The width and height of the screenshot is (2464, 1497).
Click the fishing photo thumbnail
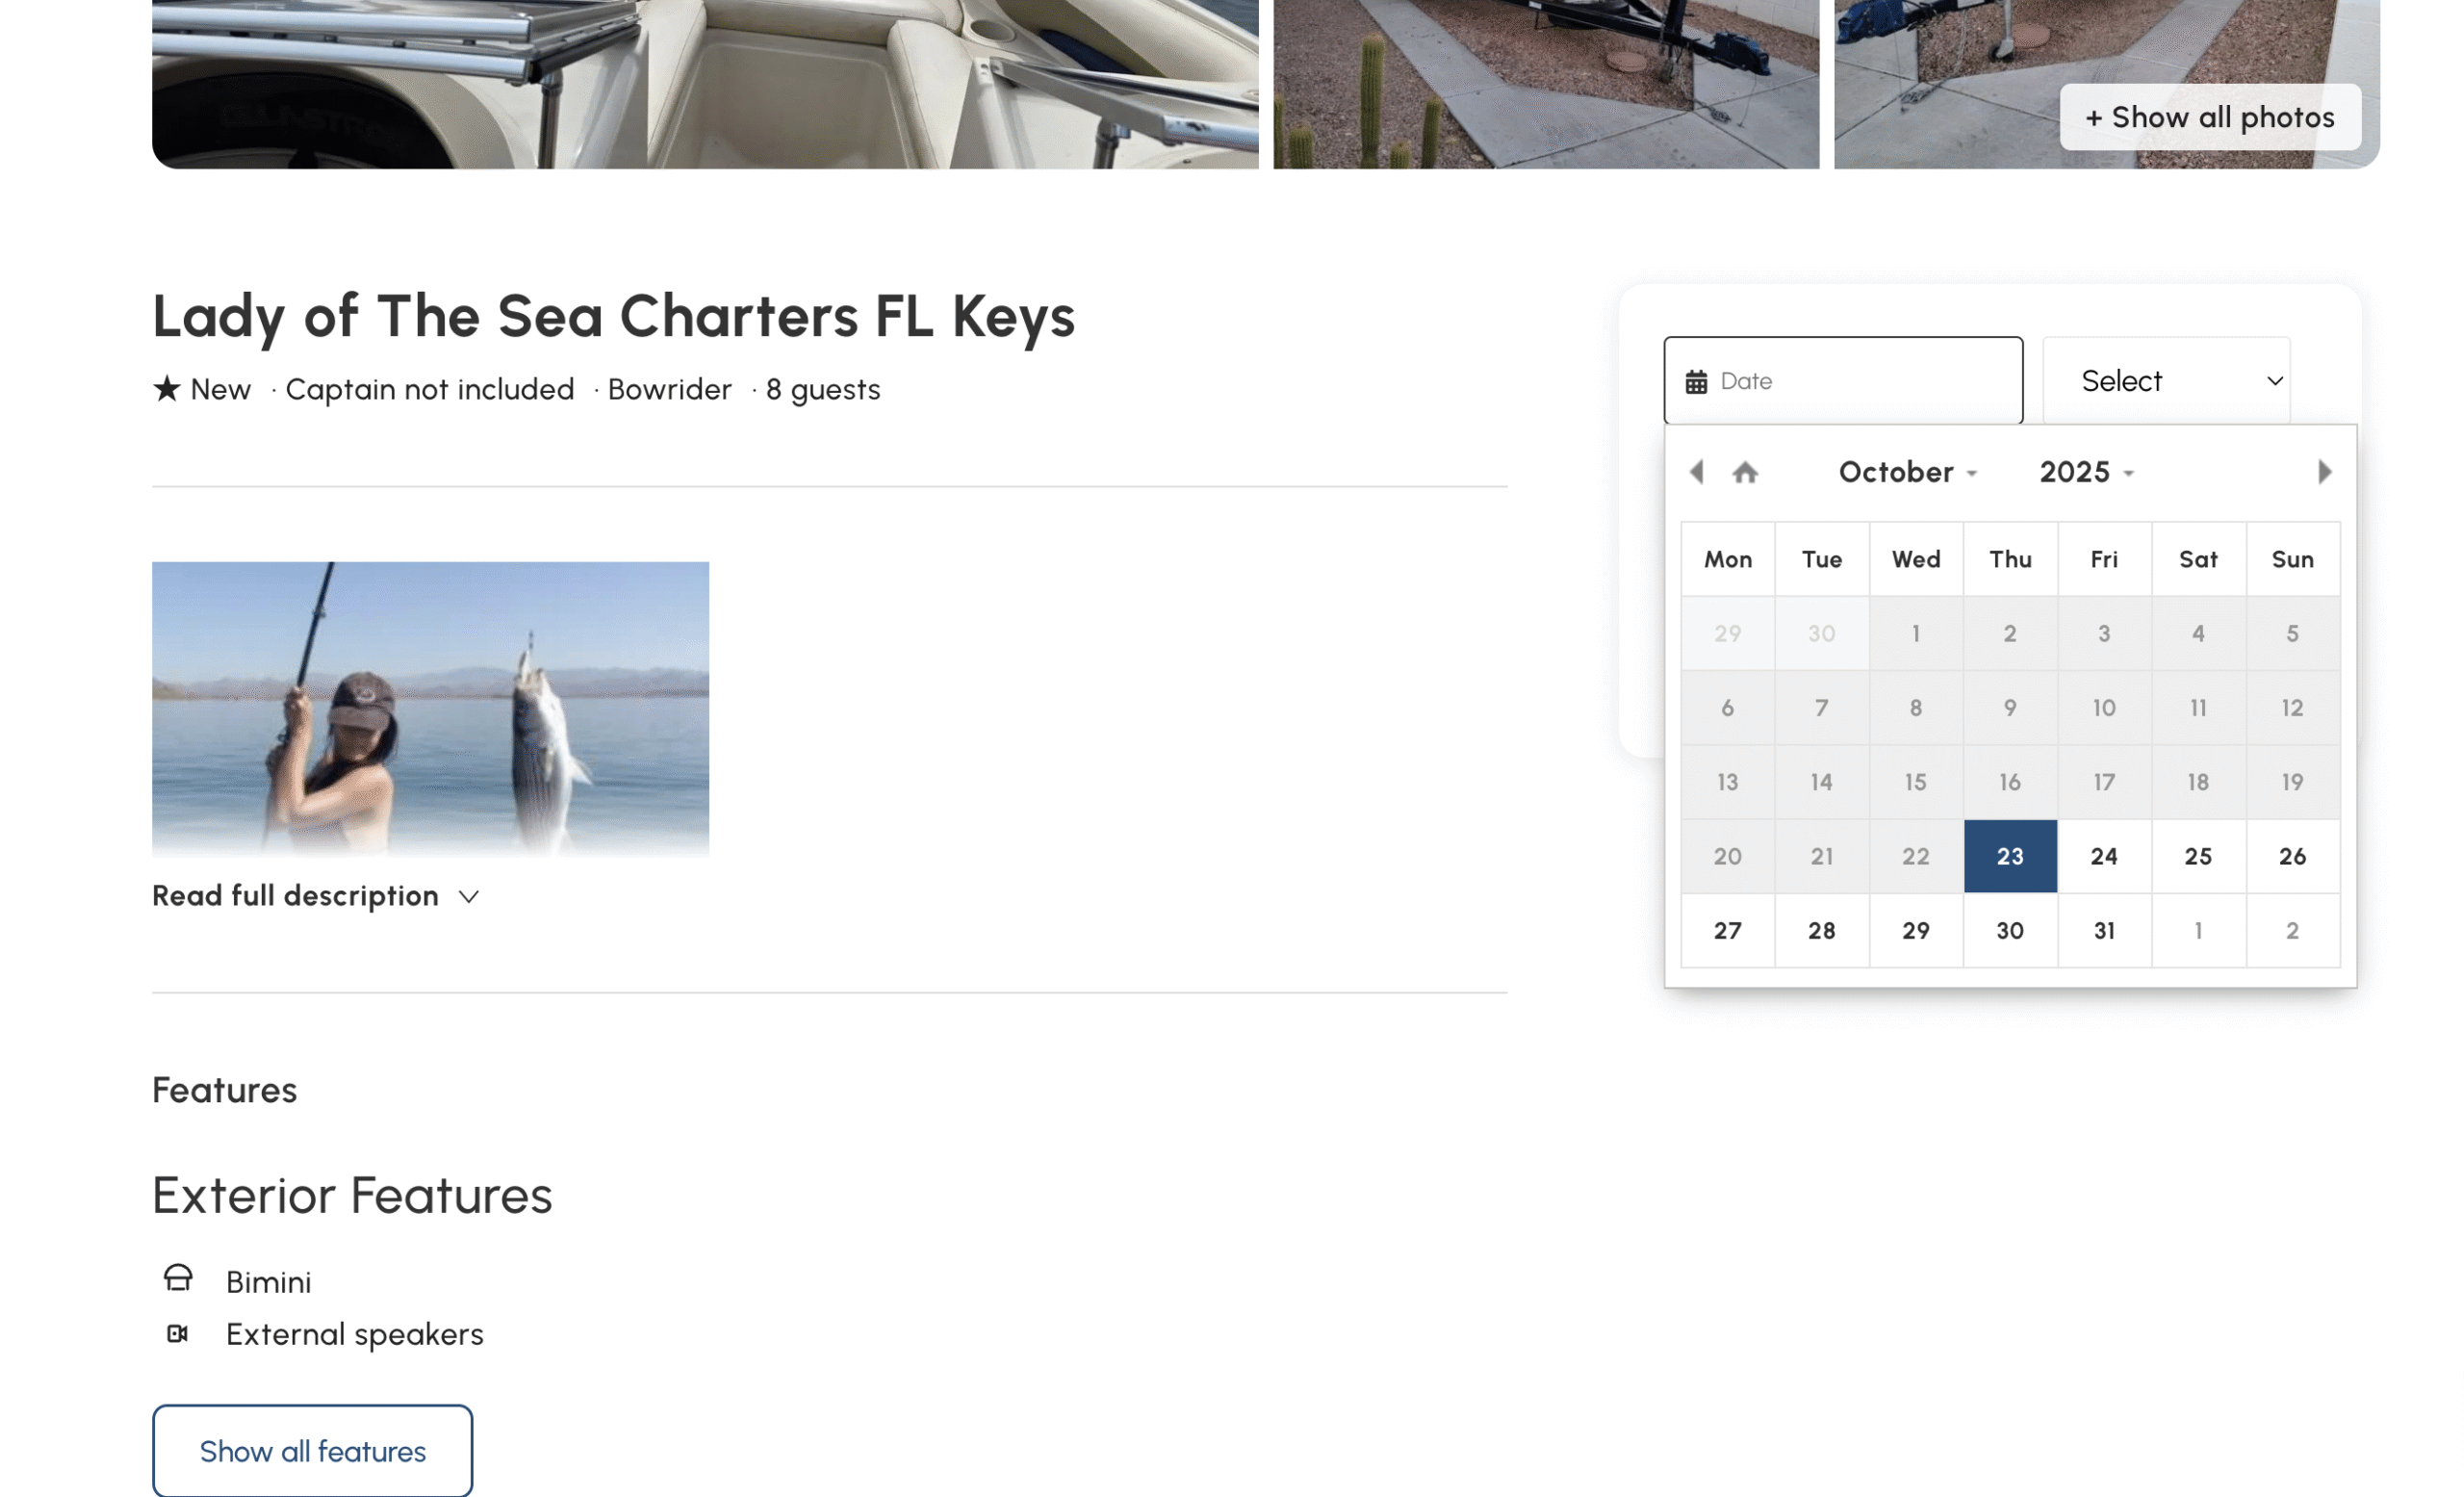pyautogui.click(x=430, y=709)
